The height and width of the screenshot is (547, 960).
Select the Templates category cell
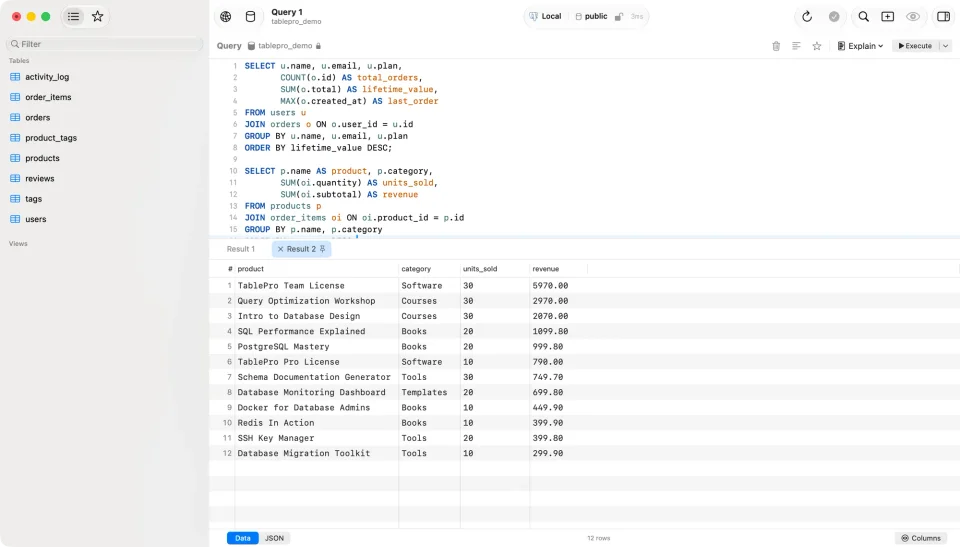click(429, 393)
